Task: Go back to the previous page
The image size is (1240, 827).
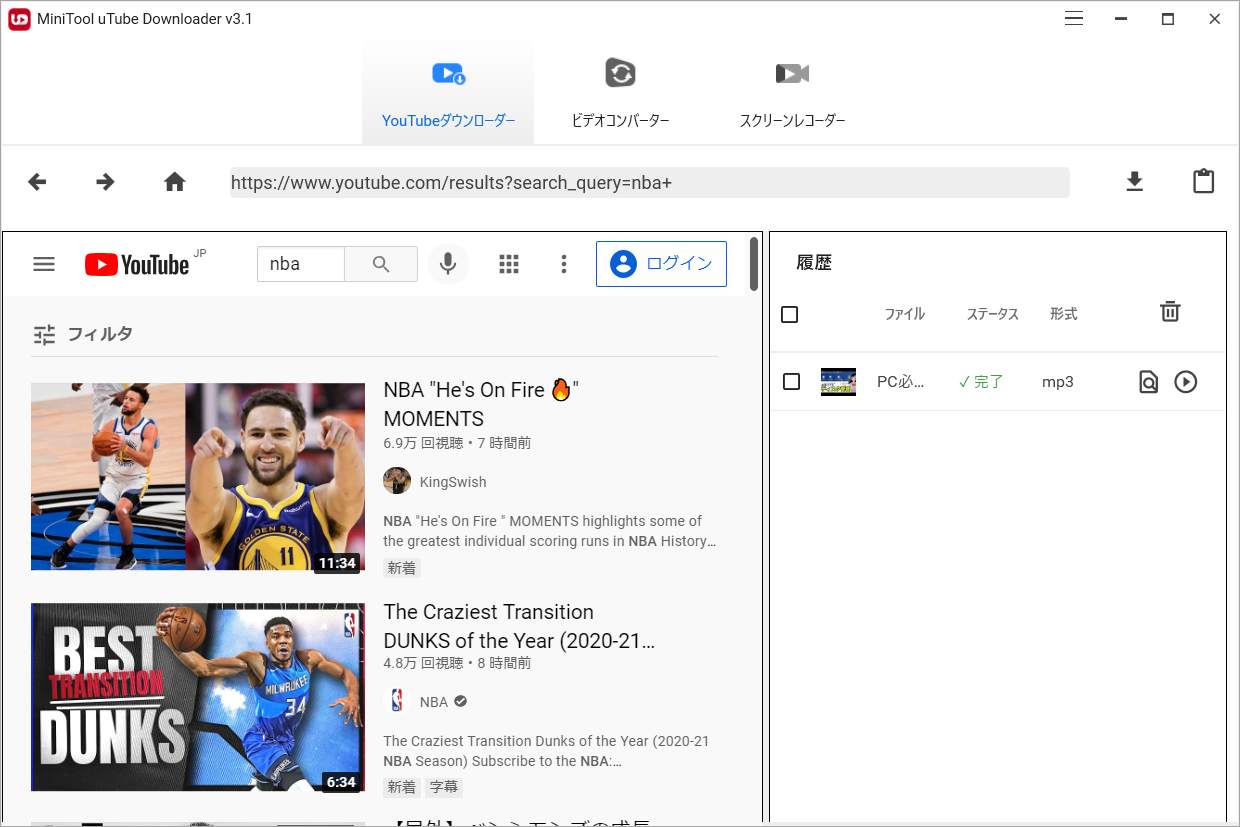Action: pos(37,182)
